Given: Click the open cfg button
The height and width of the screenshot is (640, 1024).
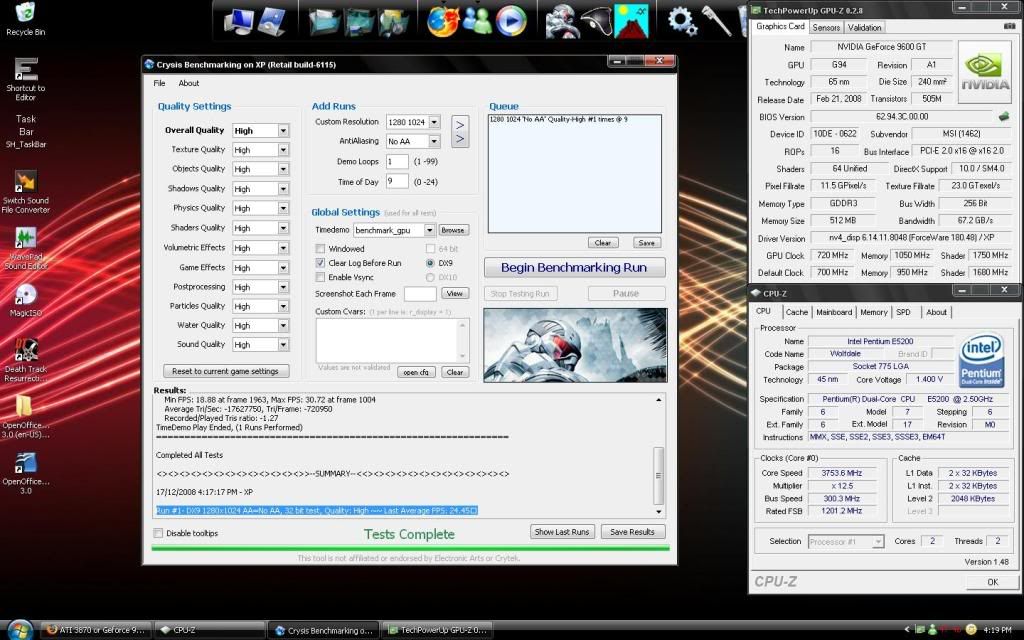Looking at the screenshot, I should click(417, 372).
